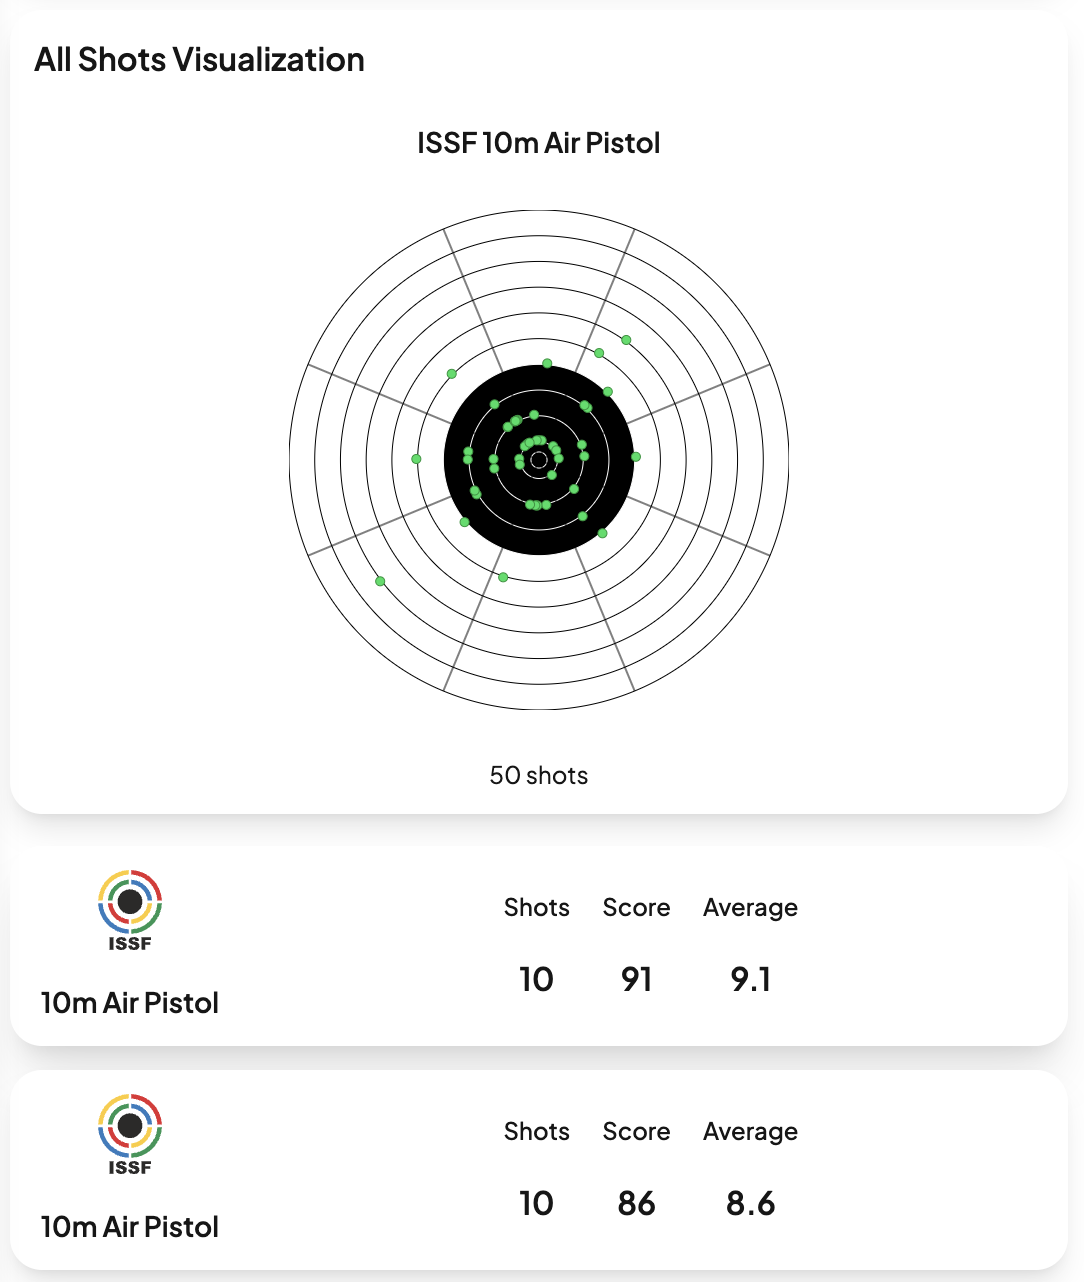The width and height of the screenshot is (1086, 1282).
Task: Click the "Score" header in the first session card
Action: (636, 907)
